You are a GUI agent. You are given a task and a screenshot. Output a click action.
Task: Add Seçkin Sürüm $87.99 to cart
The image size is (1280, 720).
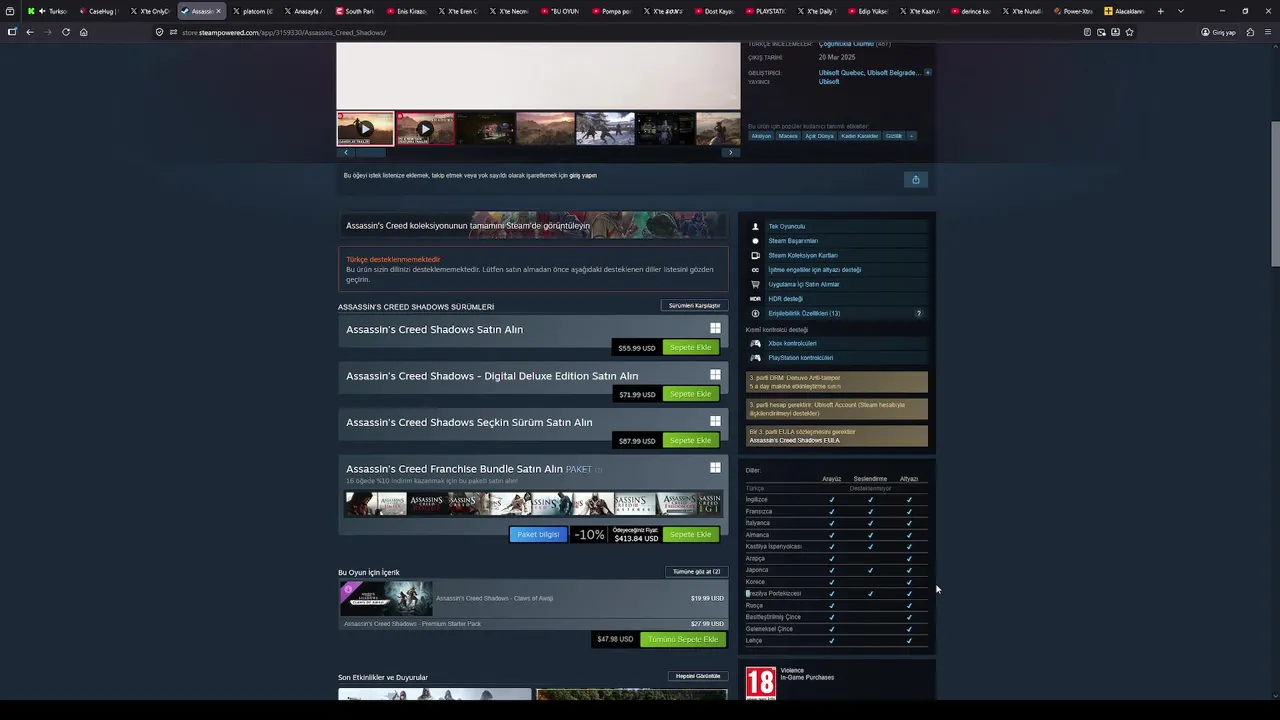tap(690, 441)
